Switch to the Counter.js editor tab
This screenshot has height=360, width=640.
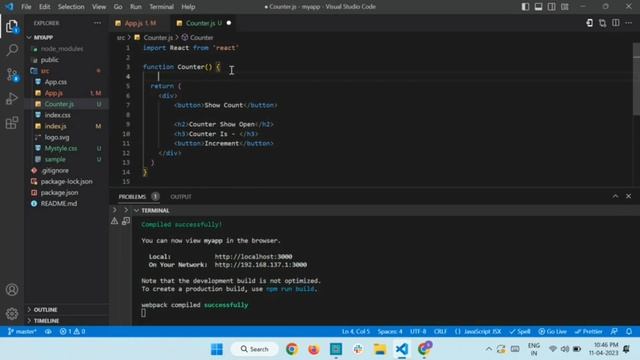[204, 23]
